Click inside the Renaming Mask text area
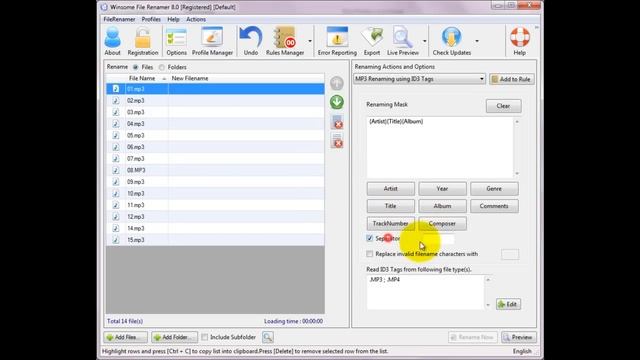Image resolution: width=640 pixels, height=360 pixels. [440, 147]
